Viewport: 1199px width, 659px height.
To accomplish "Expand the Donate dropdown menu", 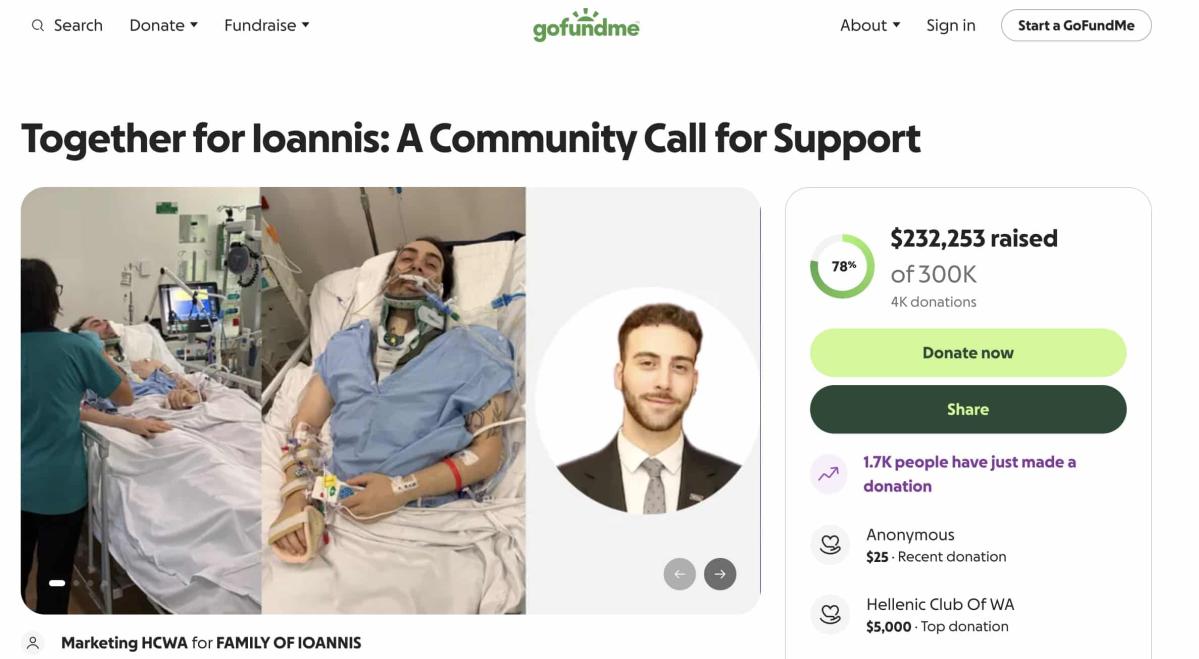I will (164, 26).
